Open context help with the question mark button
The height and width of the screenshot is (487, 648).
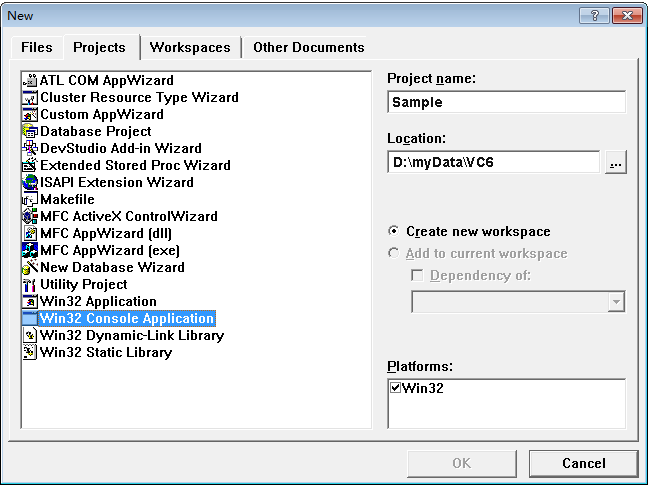(594, 16)
